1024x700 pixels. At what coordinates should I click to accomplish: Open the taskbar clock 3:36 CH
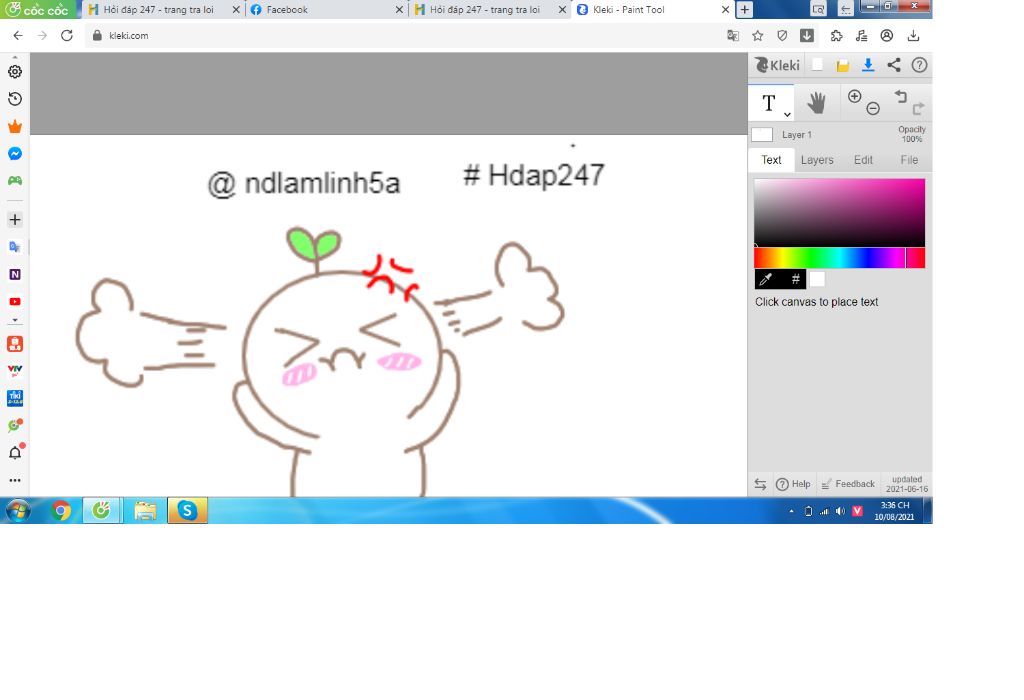894,511
